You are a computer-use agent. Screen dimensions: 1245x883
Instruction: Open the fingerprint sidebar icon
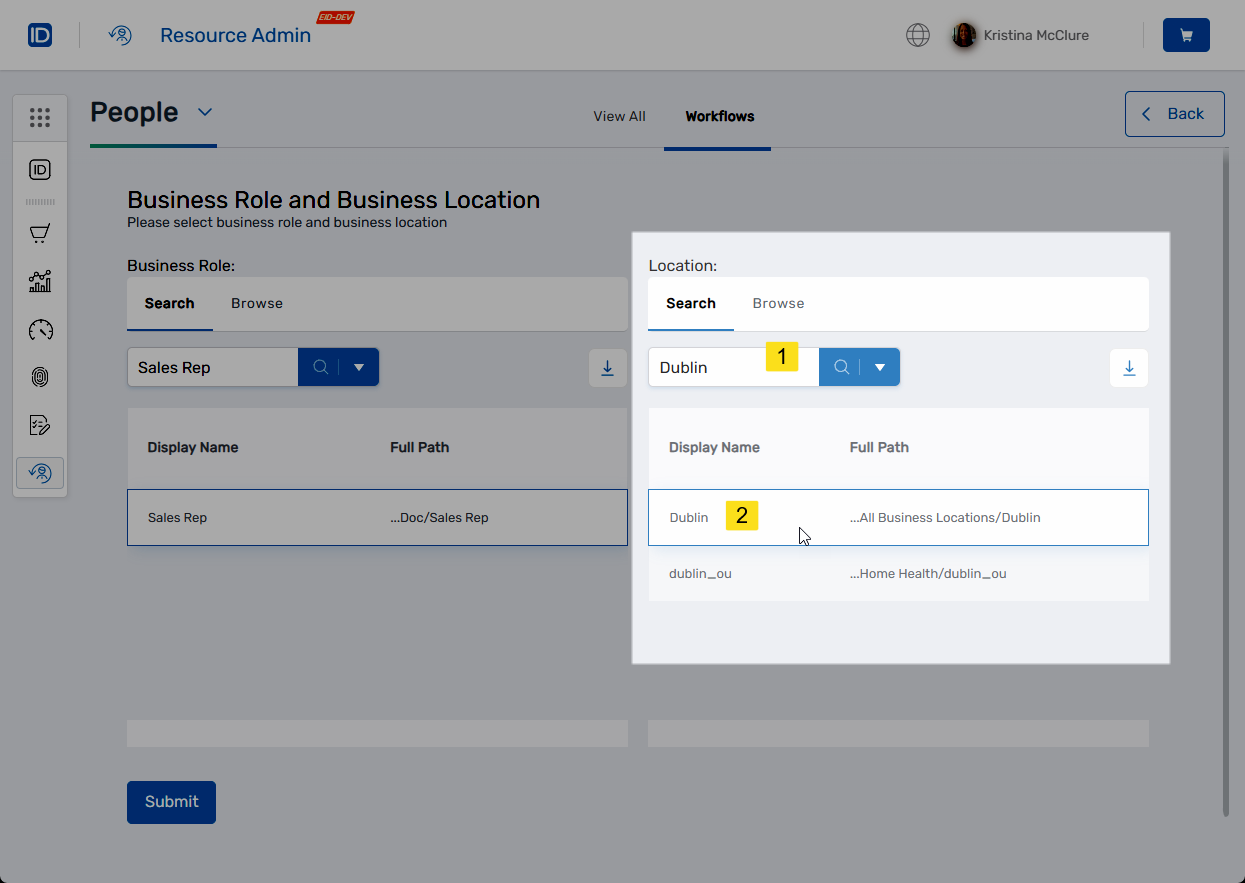pos(40,377)
